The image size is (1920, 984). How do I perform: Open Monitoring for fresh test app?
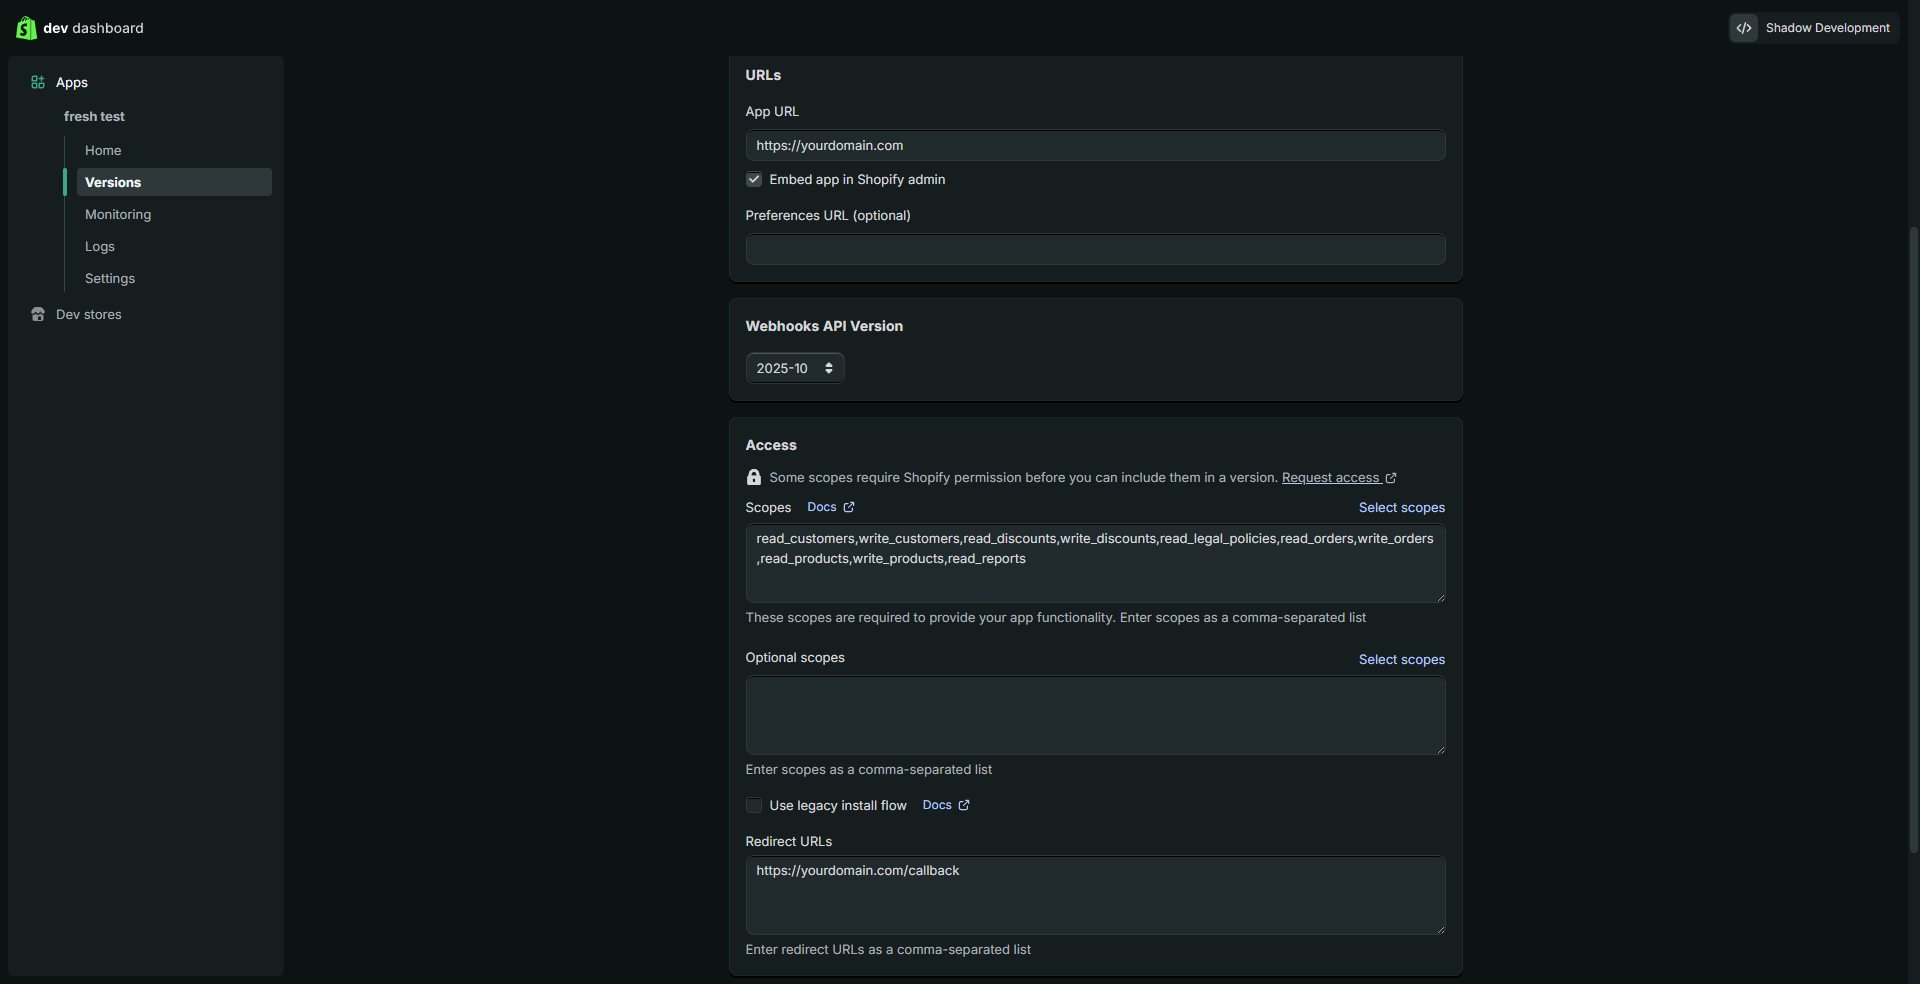(x=117, y=214)
